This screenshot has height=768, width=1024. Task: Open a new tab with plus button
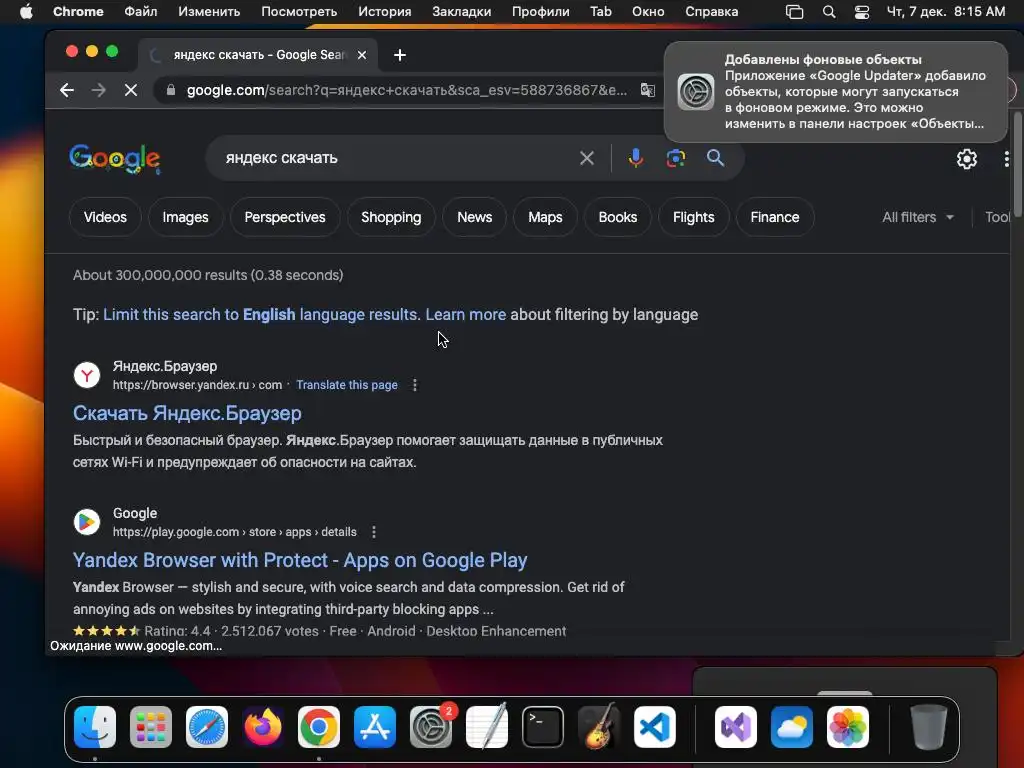coord(400,56)
